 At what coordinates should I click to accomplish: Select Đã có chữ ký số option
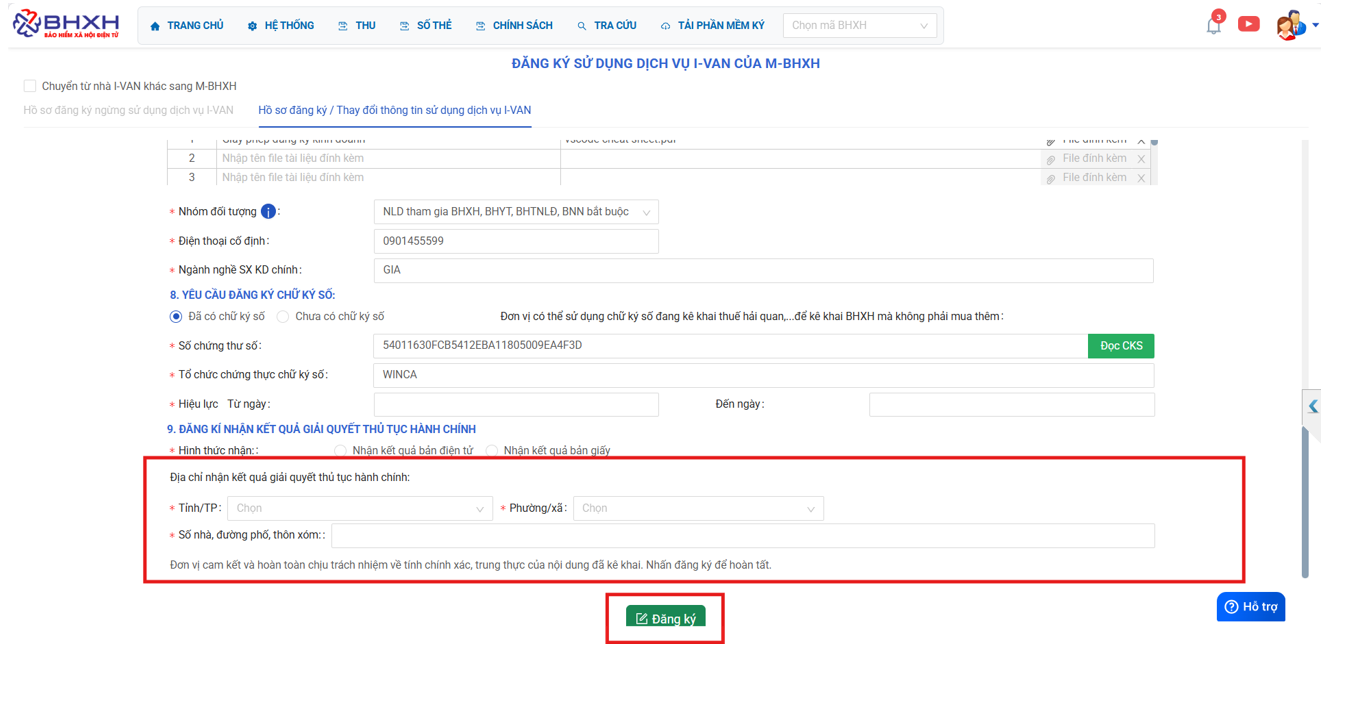[x=176, y=317]
